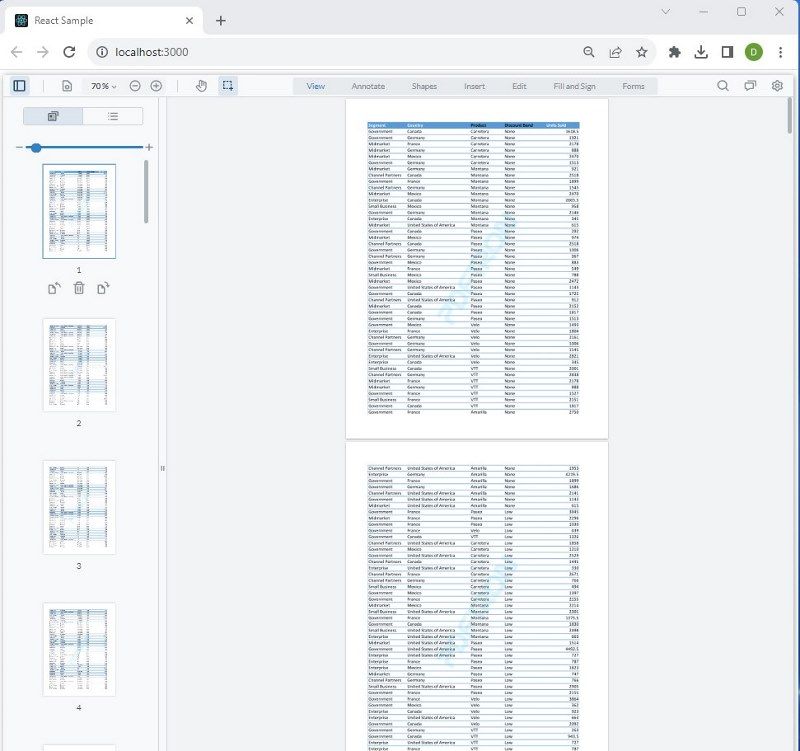Open the 70% zoom level dropdown
The image size is (800, 751).
click(104, 86)
